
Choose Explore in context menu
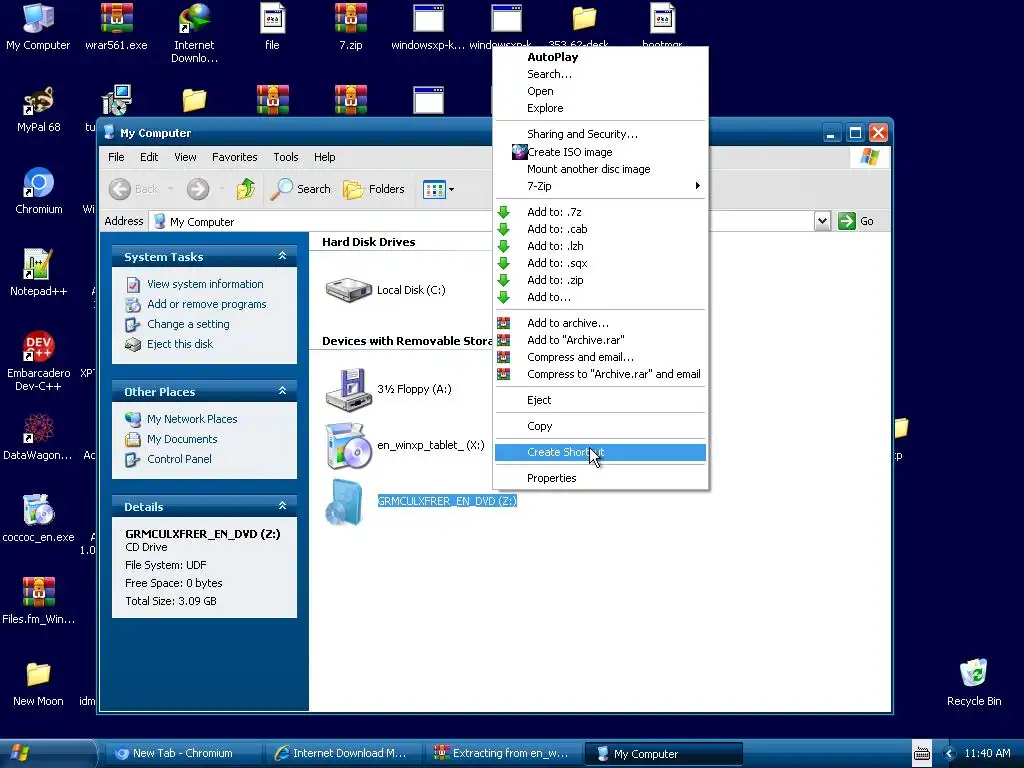coord(600,108)
